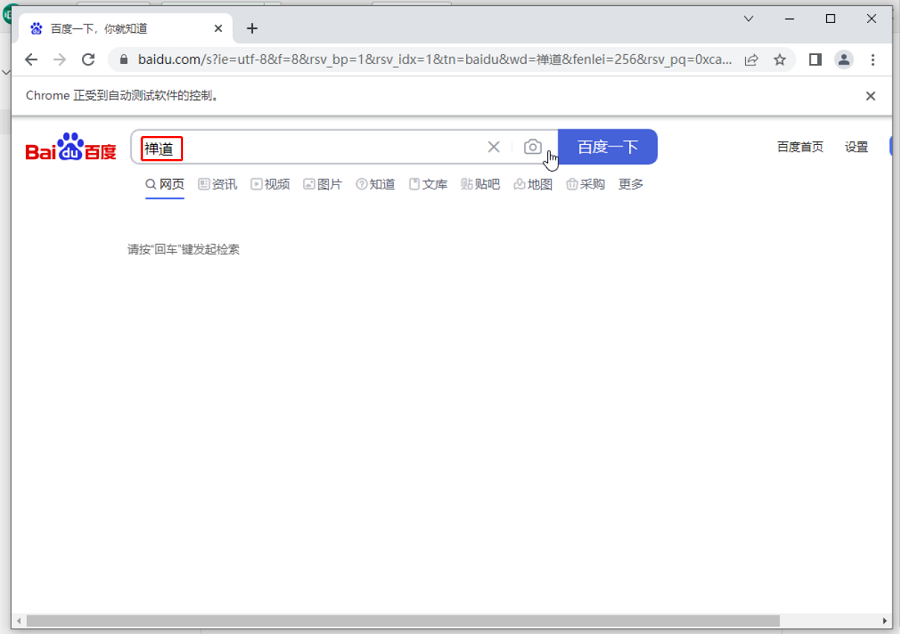Share this page icon in address bar
Screen dimensions: 900x634
pyautogui.click(x=751, y=60)
